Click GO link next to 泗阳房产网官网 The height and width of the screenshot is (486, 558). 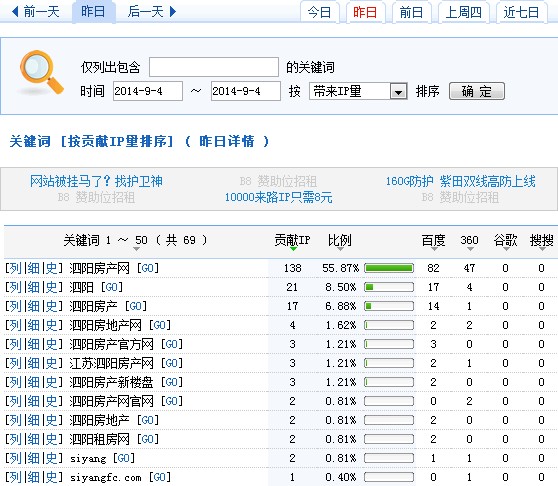(172, 401)
